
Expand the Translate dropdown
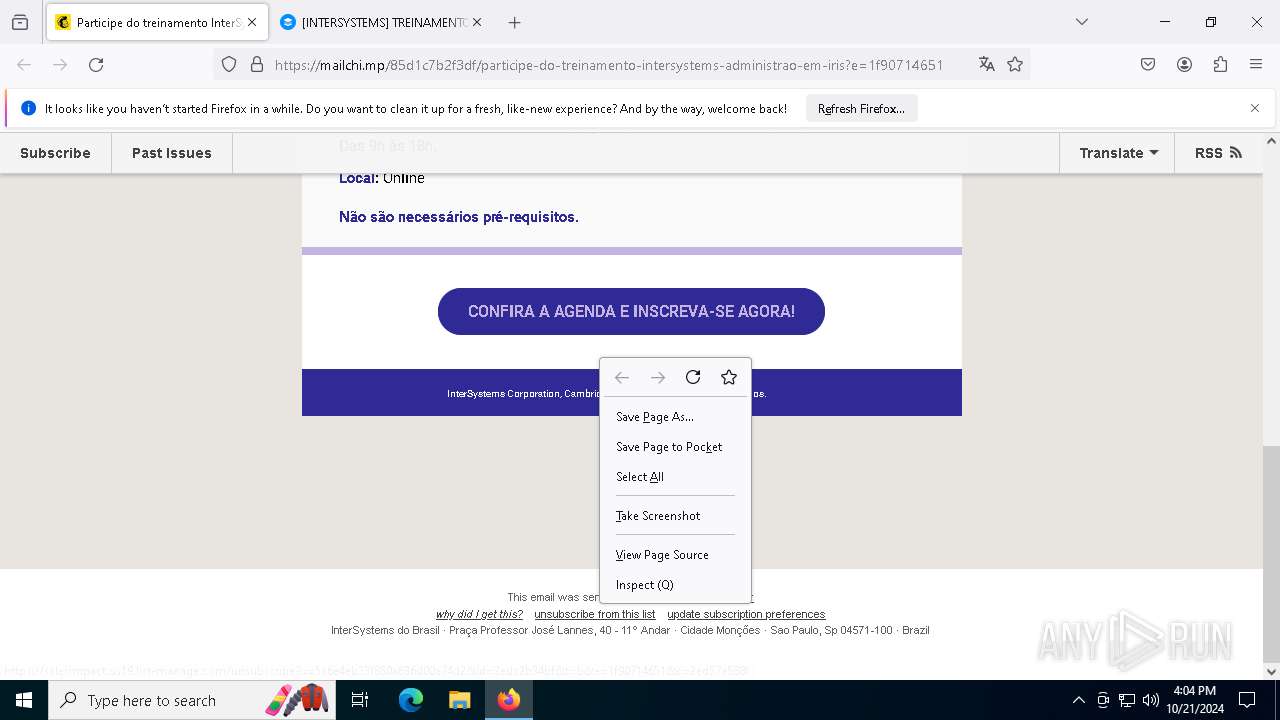click(1118, 153)
